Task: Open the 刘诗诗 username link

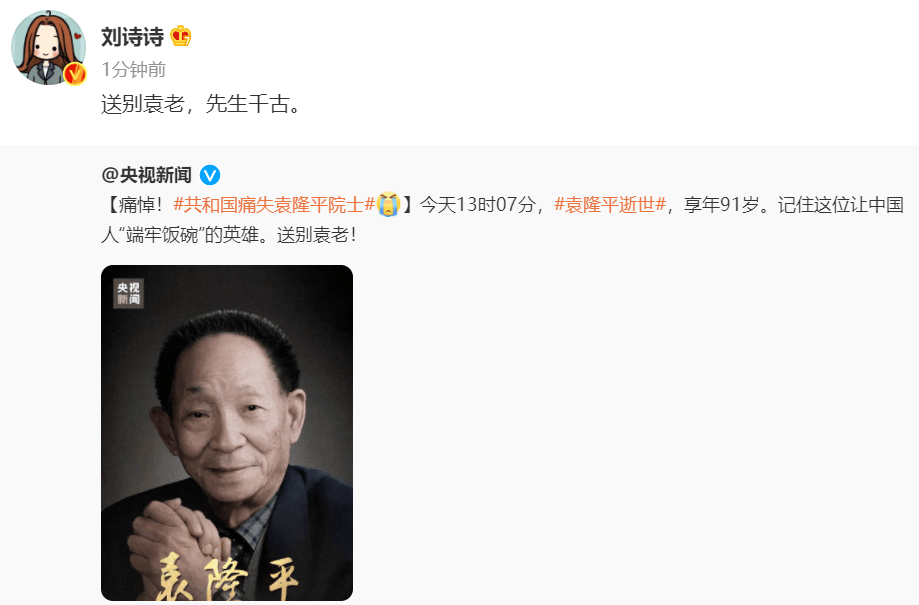Action: click(x=132, y=37)
